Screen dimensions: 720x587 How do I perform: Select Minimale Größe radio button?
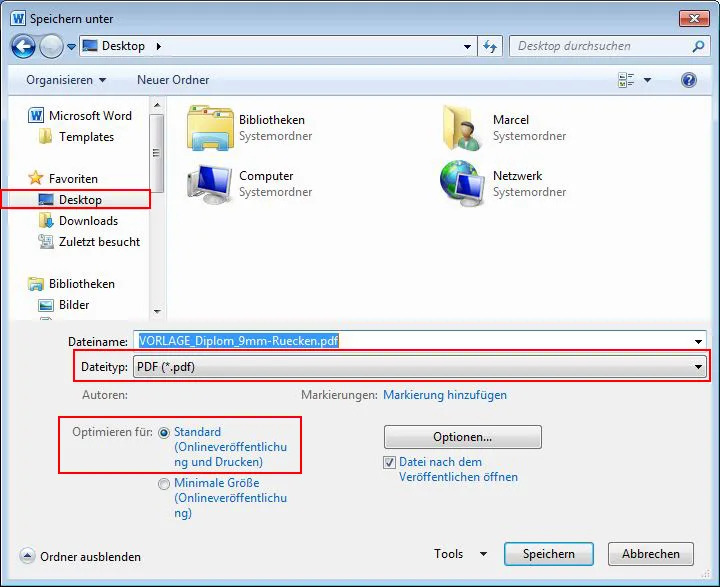pos(164,484)
